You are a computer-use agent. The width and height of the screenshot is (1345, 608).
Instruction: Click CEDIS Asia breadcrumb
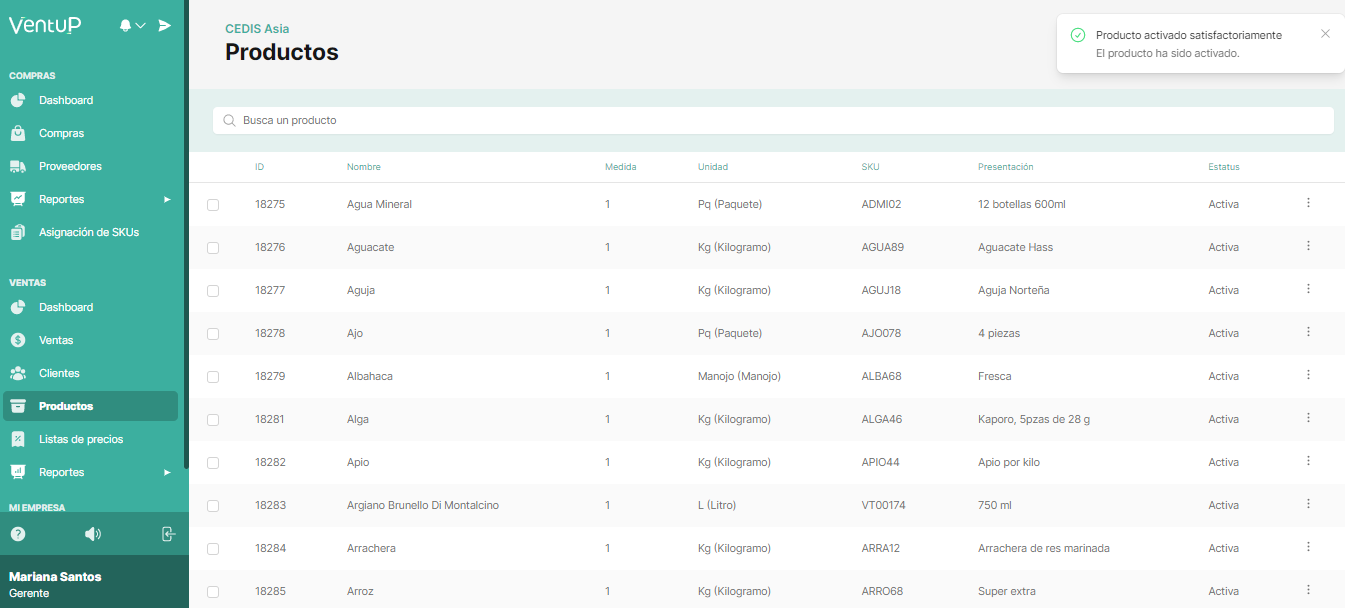[x=257, y=29]
